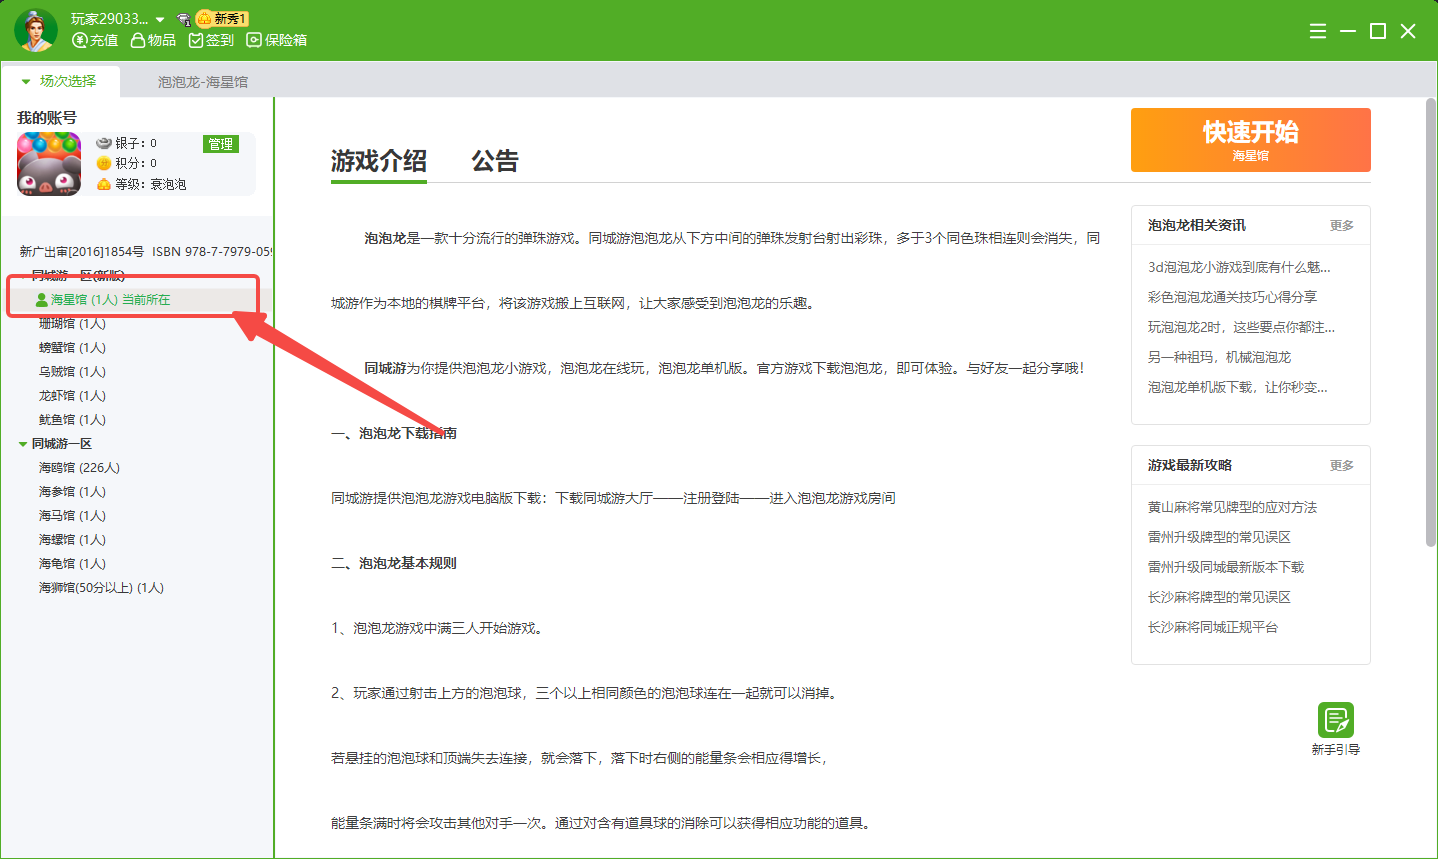
Task: Click 更多 next to 泡泡龙相关资讯
Action: click(1341, 226)
